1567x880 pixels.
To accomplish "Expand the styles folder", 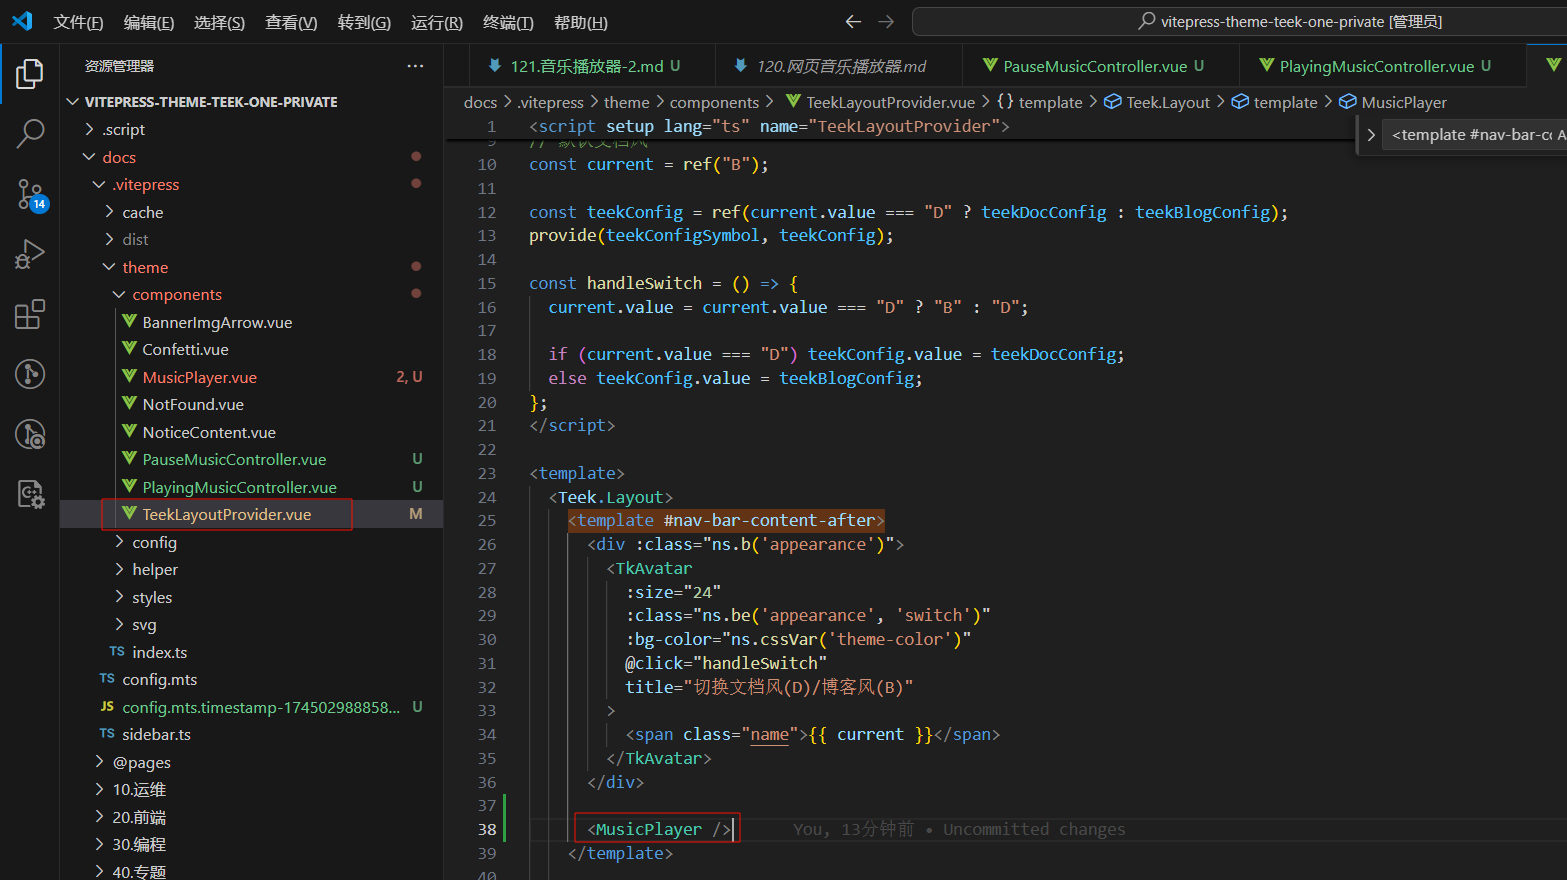I will click(x=119, y=597).
